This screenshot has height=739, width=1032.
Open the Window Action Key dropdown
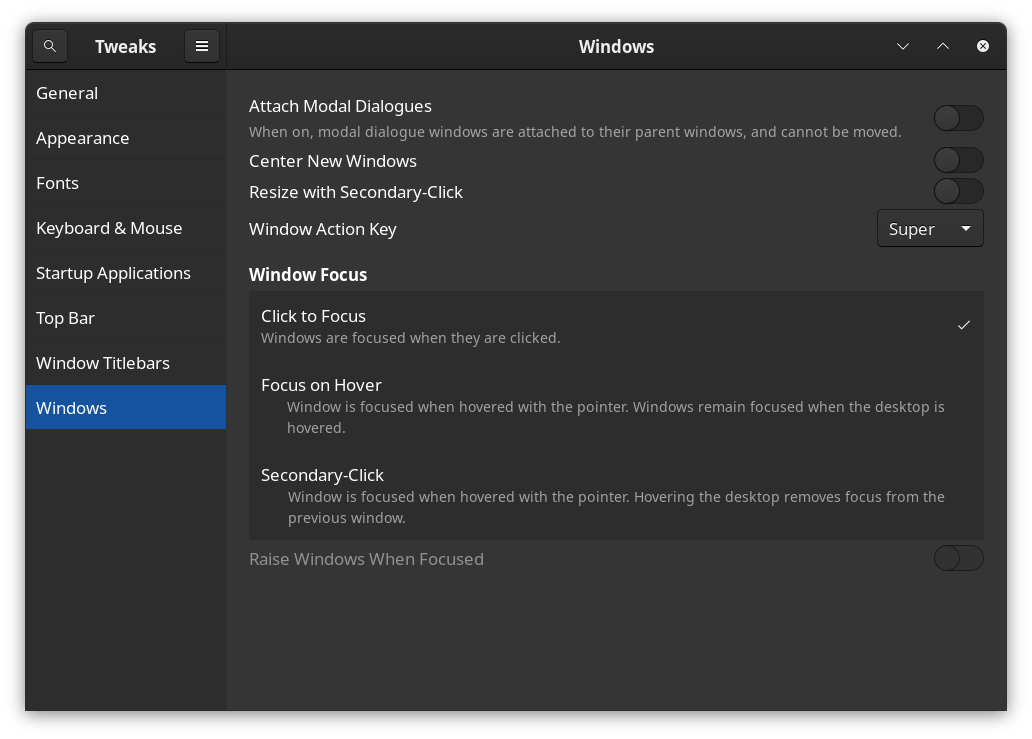point(929,228)
